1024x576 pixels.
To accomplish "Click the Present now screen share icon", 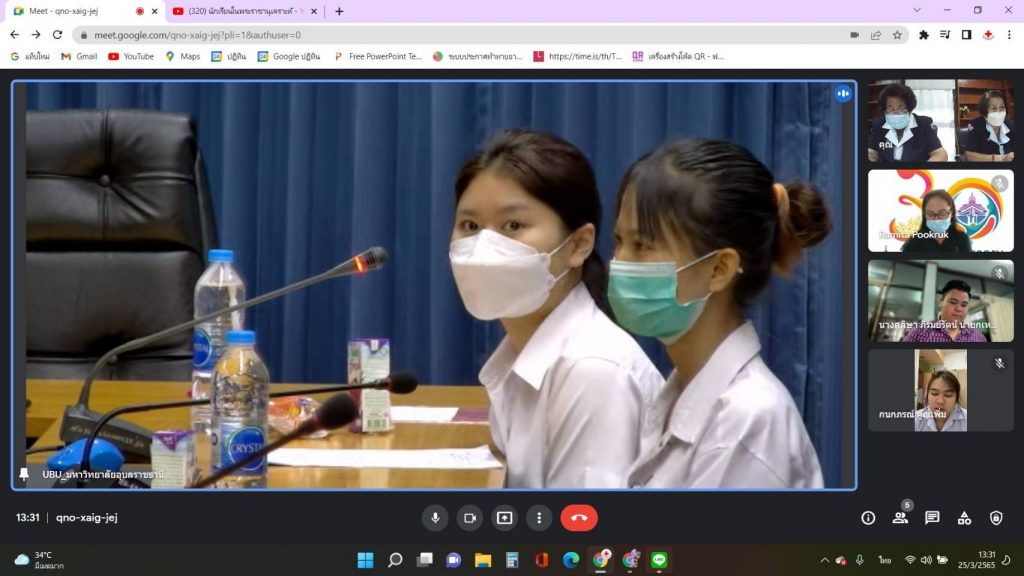I will click(x=504, y=518).
